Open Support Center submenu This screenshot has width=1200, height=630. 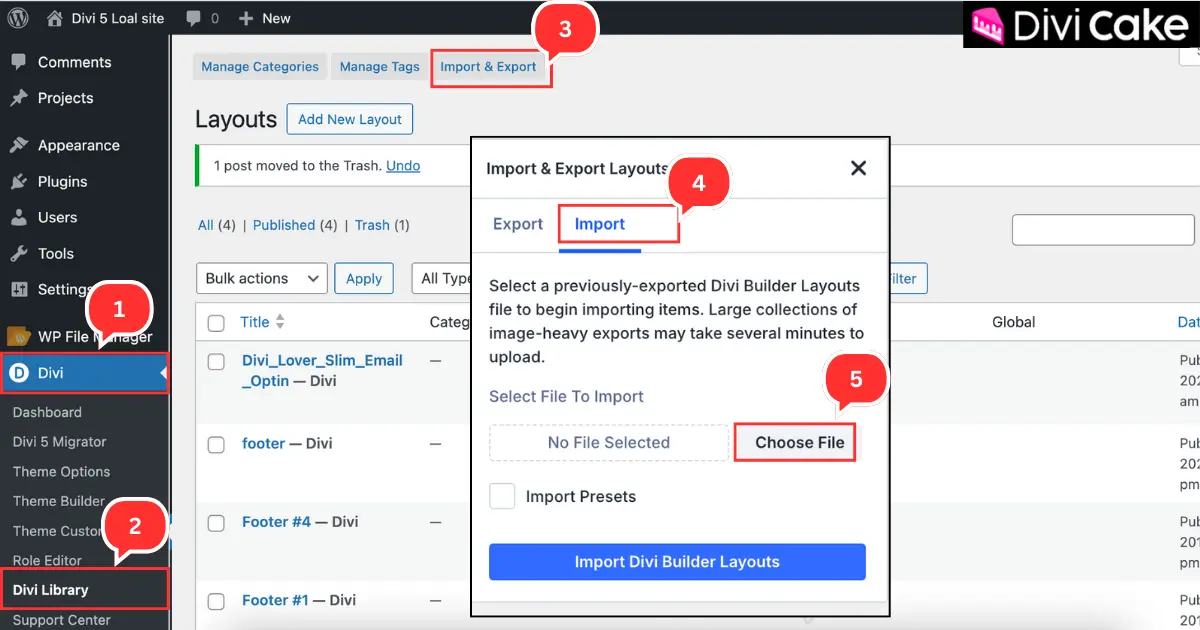[61, 620]
